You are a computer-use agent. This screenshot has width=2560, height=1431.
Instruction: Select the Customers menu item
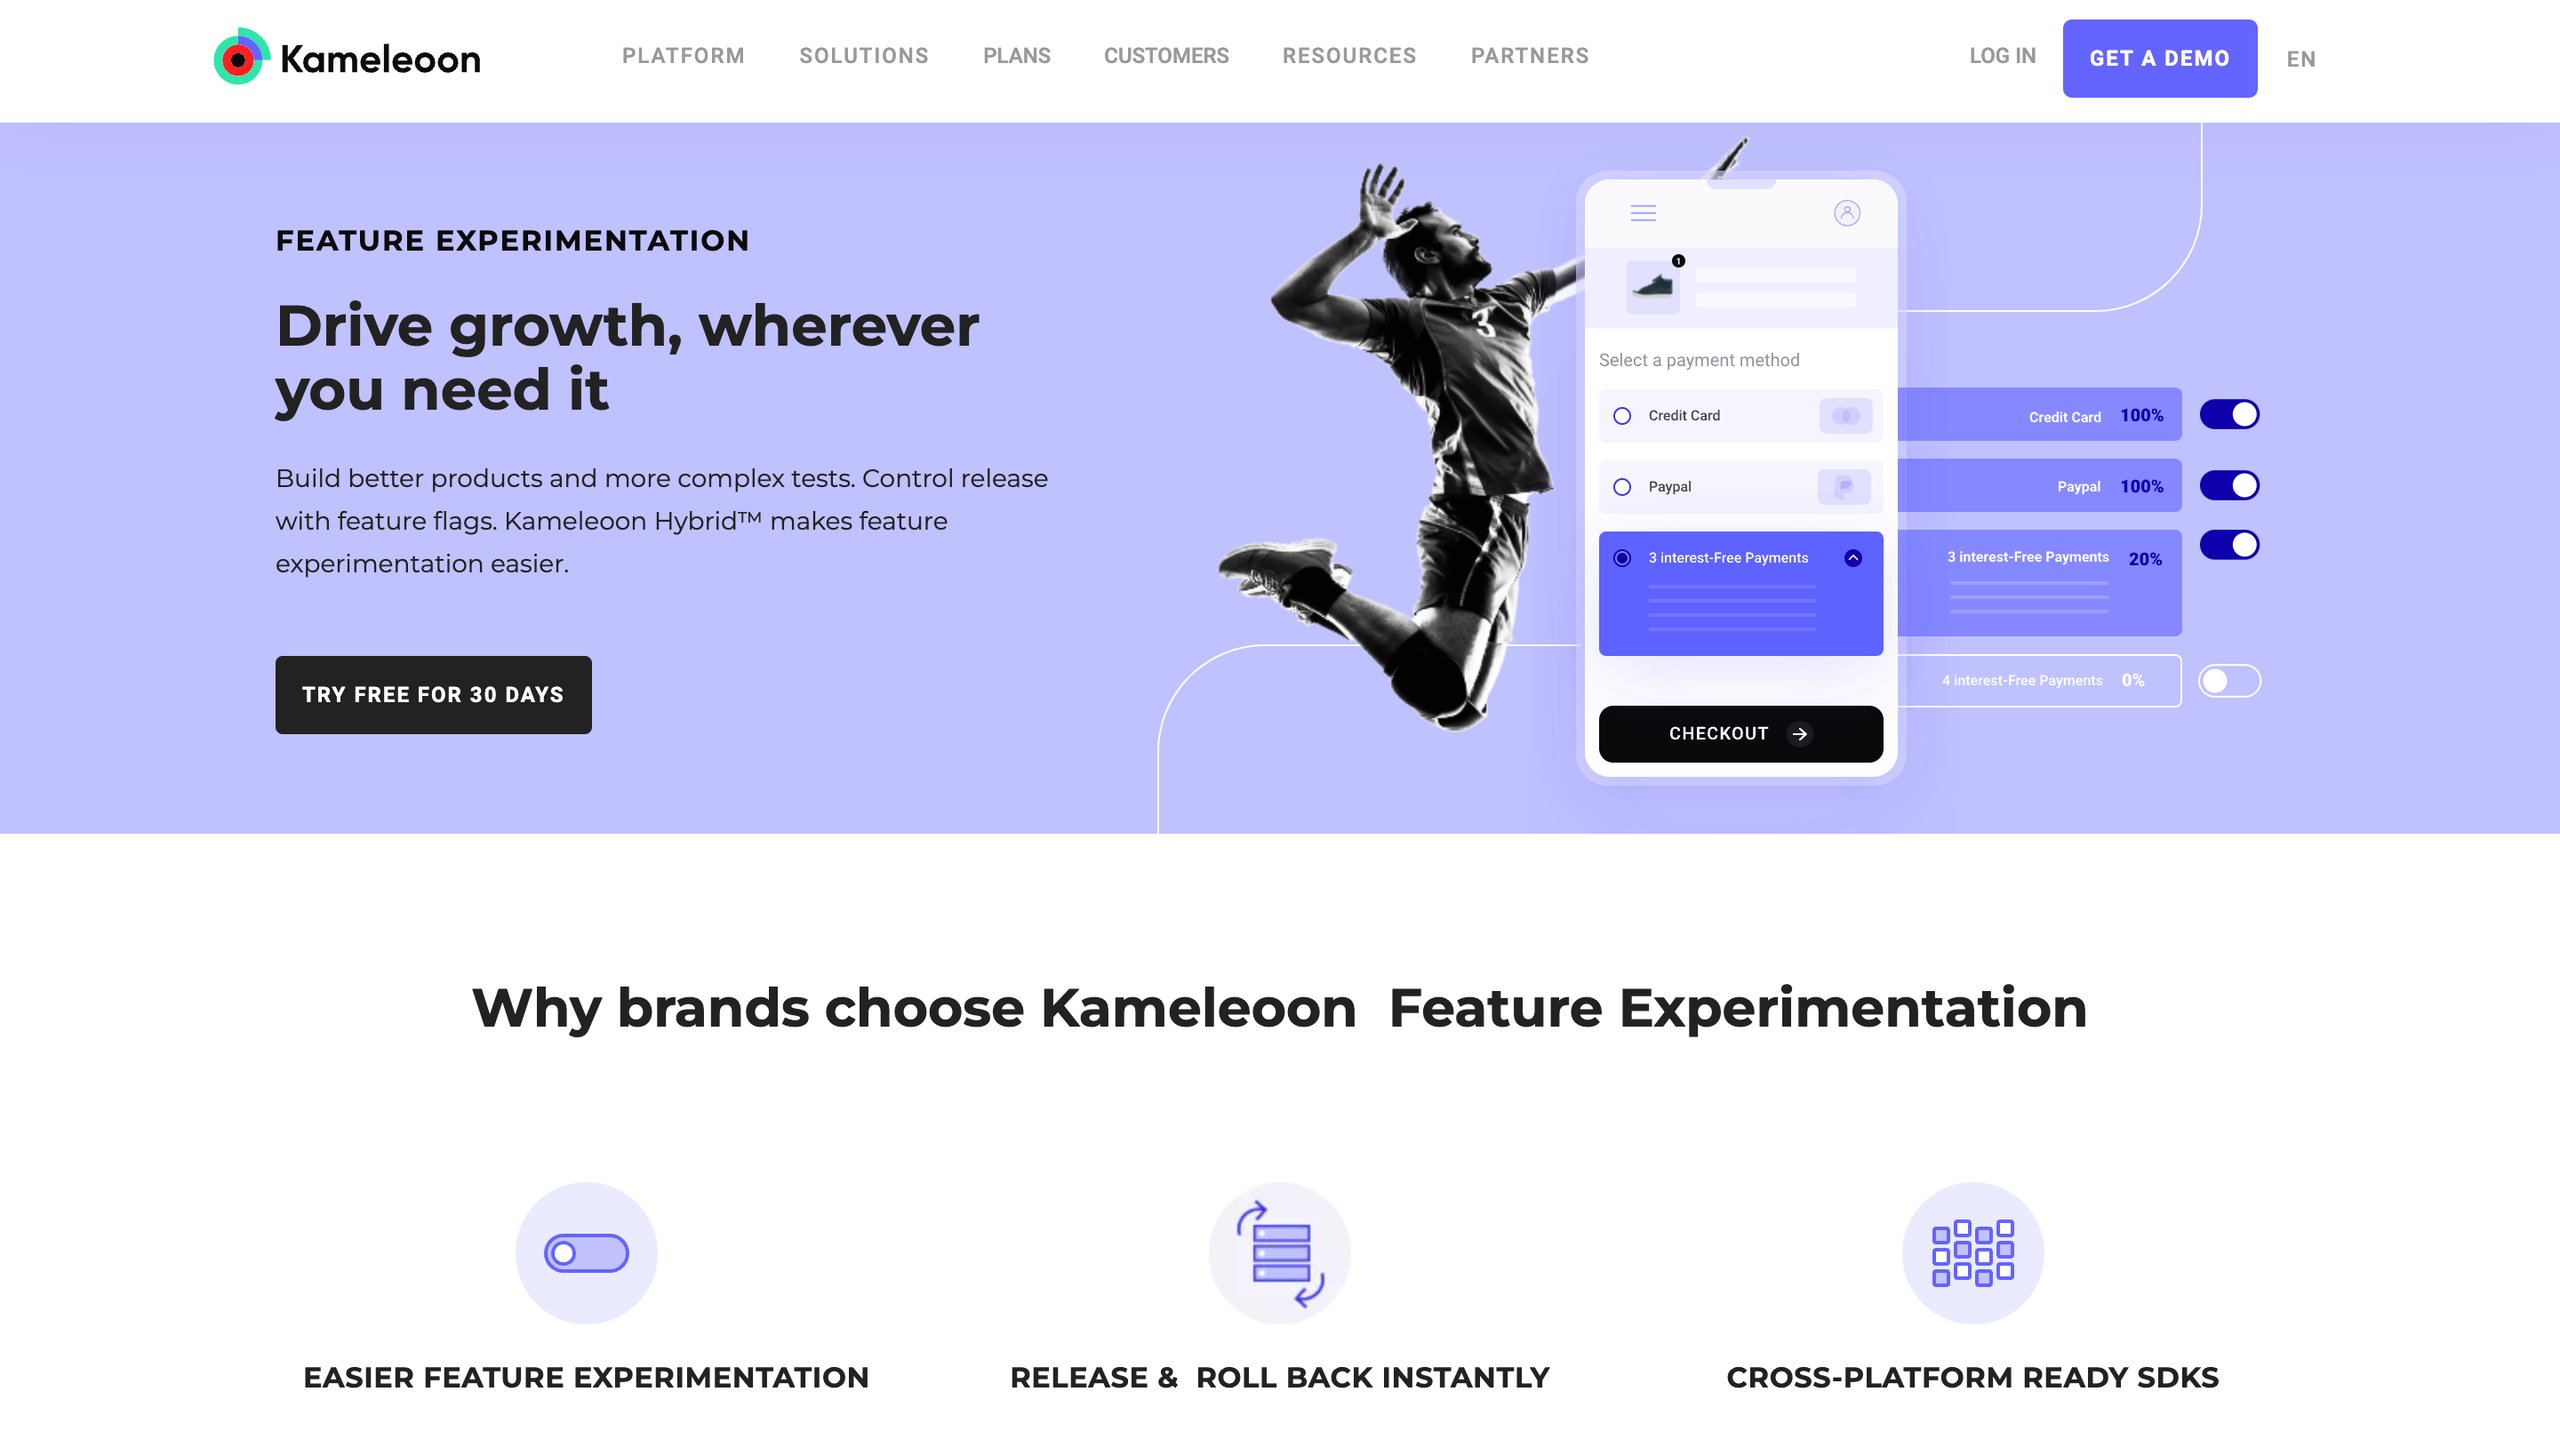click(1166, 54)
